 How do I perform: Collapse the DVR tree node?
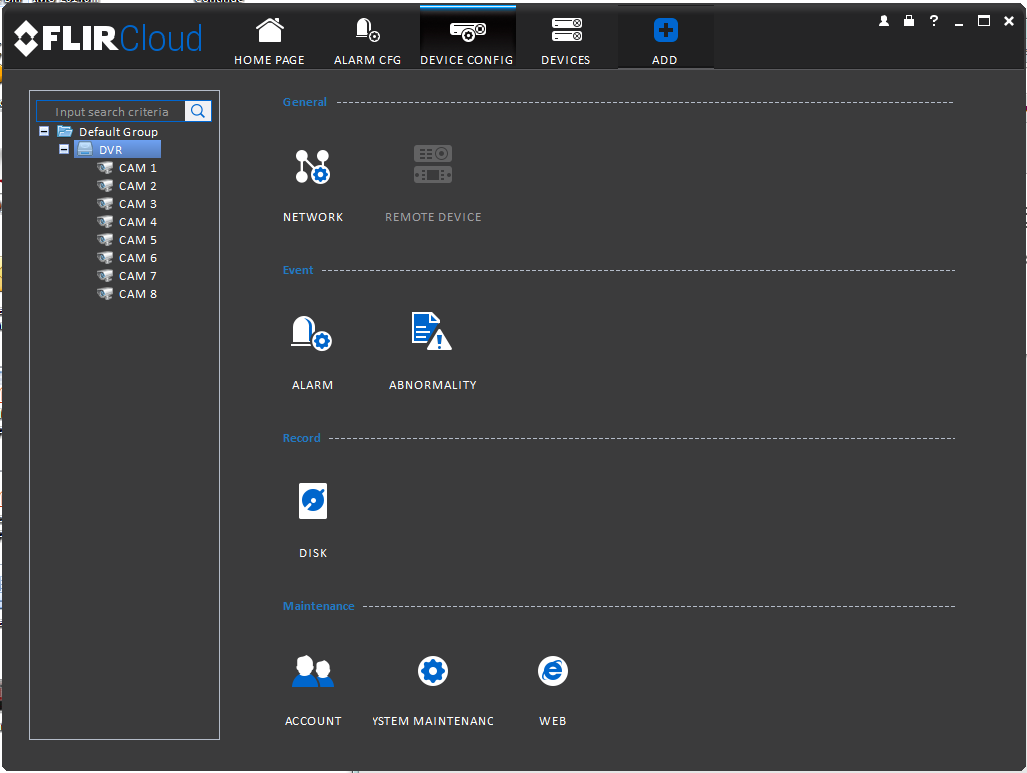click(64, 149)
